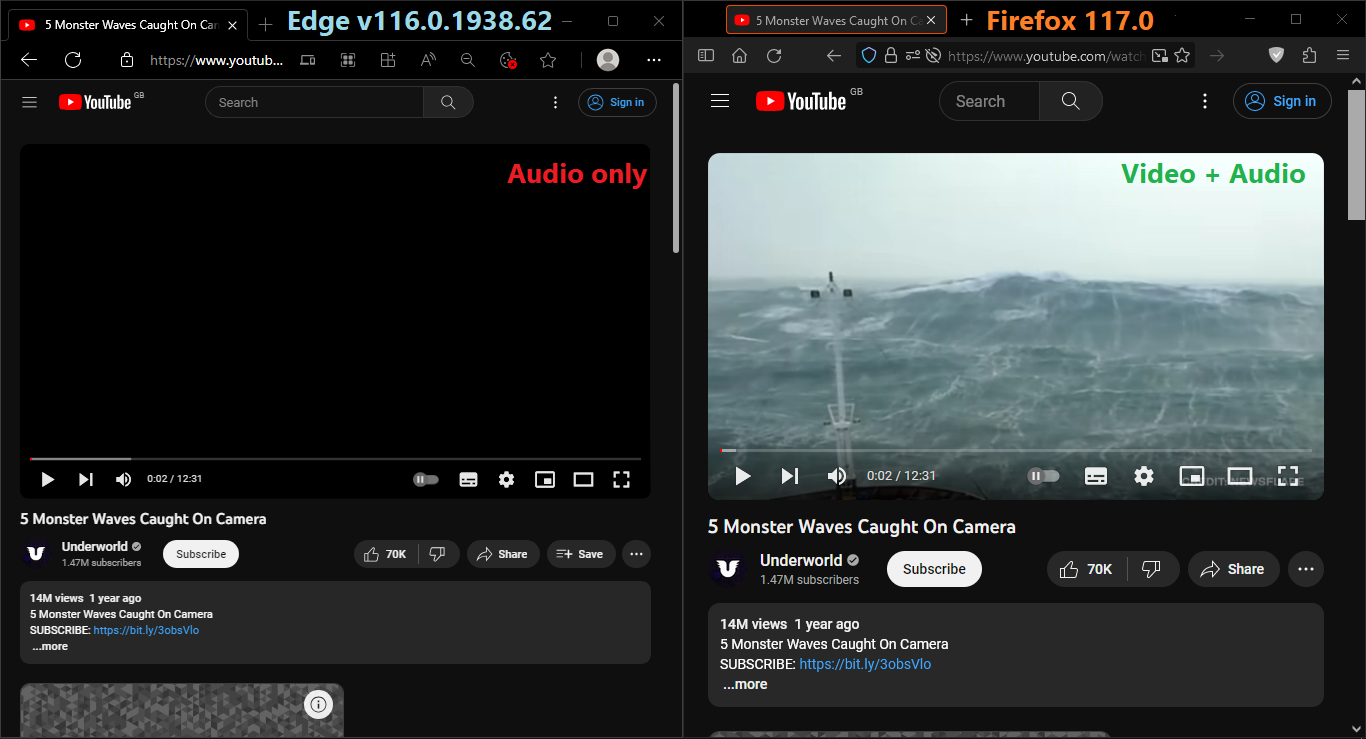
Task: Start Edge Read Aloud
Action: tap(428, 60)
